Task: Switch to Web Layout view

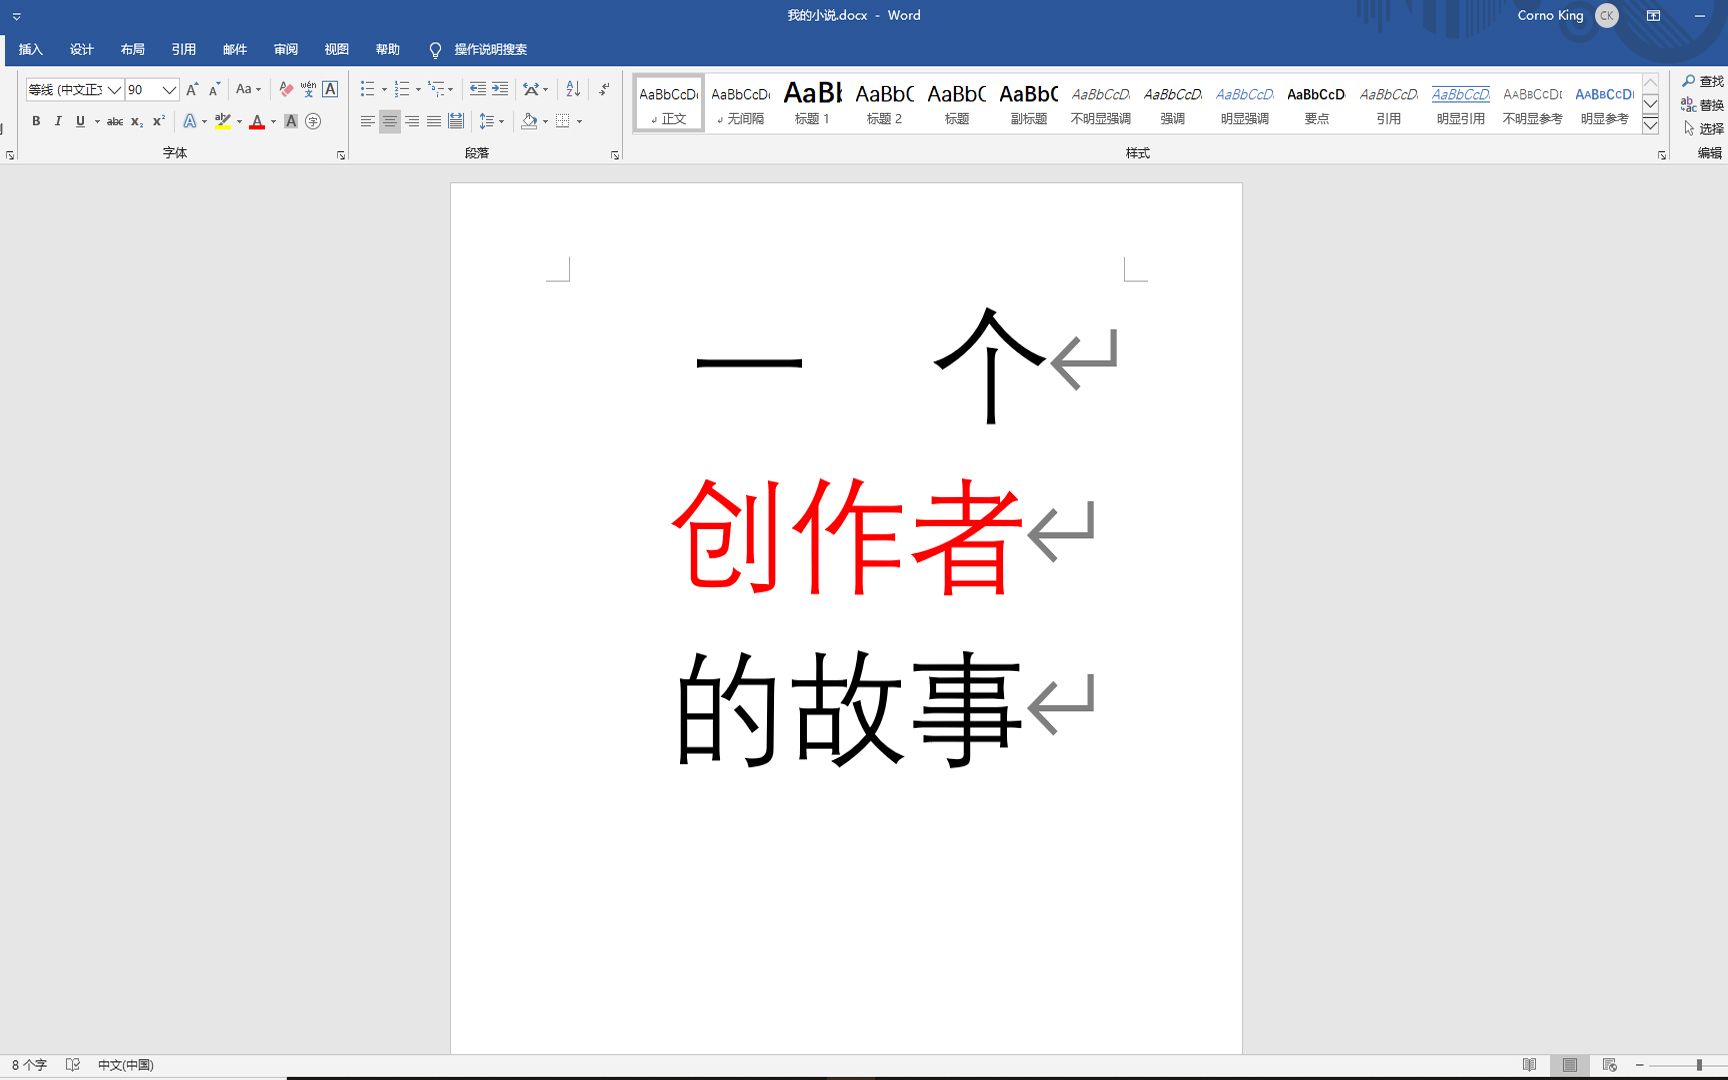Action: (x=1609, y=1065)
